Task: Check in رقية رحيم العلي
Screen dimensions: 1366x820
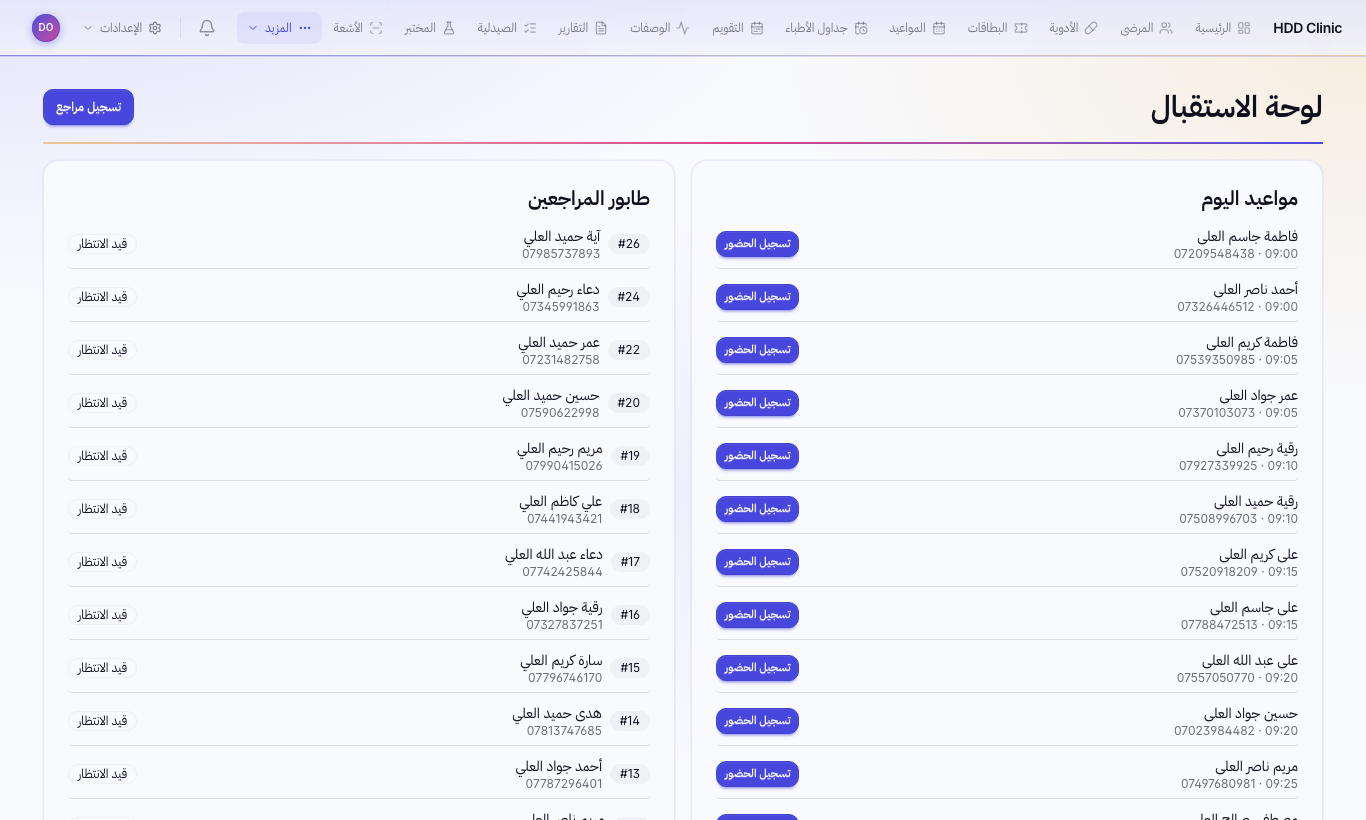Action: click(x=757, y=456)
